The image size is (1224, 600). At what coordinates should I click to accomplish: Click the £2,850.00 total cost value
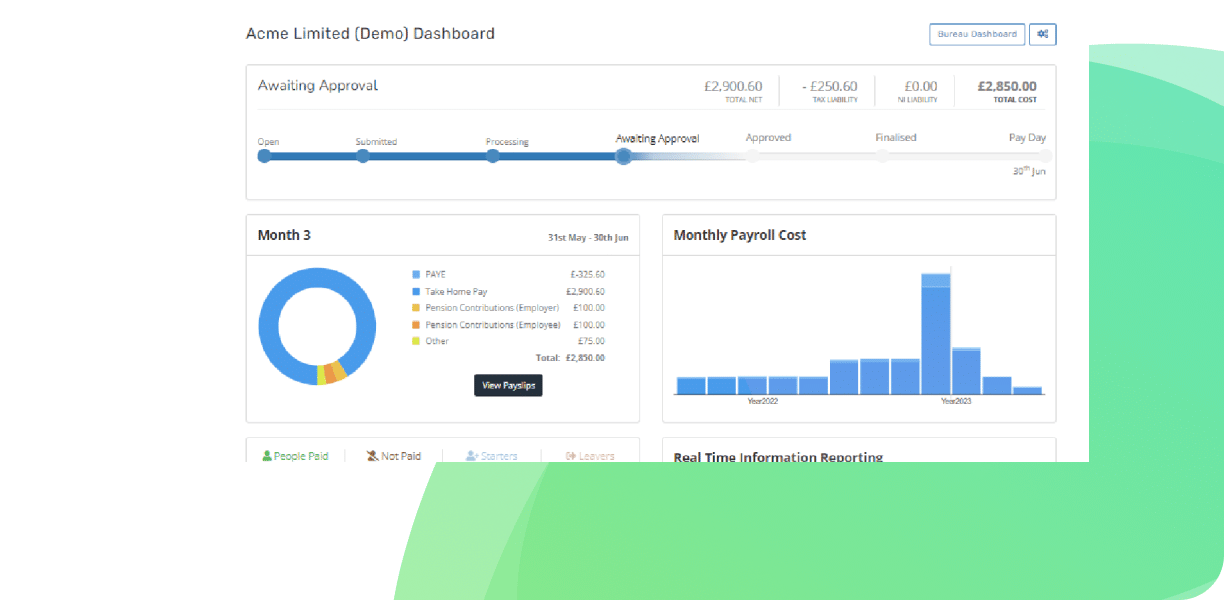tap(1007, 86)
